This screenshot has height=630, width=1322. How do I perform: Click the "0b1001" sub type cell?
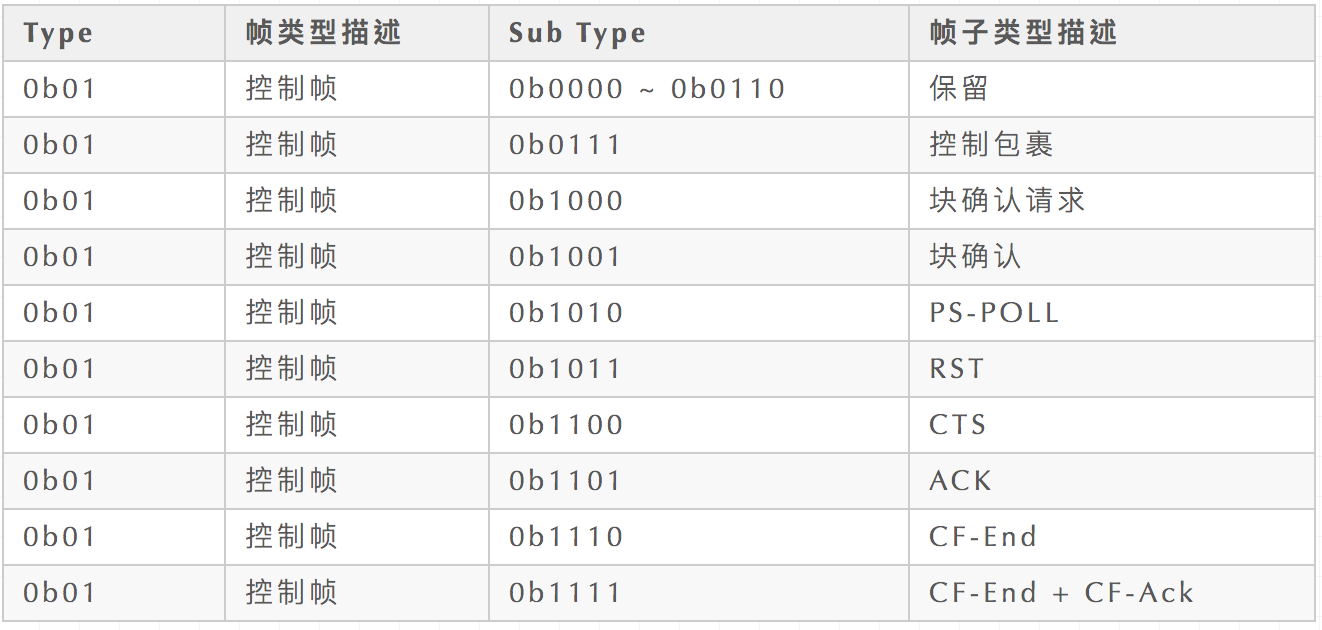(x=565, y=257)
